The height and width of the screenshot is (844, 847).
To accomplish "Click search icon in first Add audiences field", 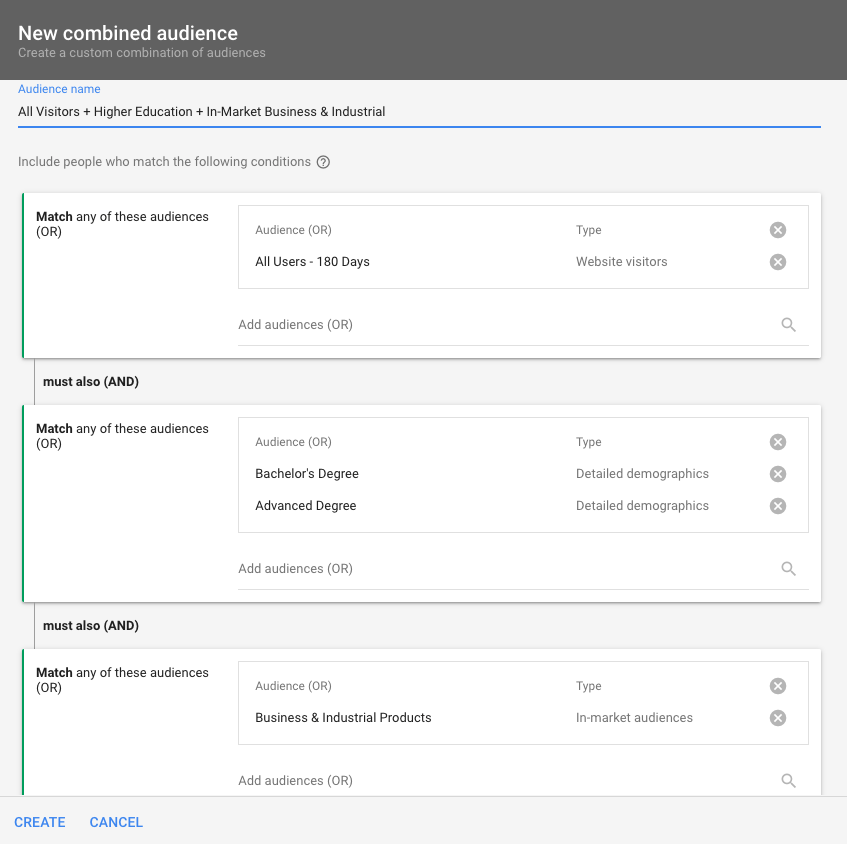I will [788, 325].
